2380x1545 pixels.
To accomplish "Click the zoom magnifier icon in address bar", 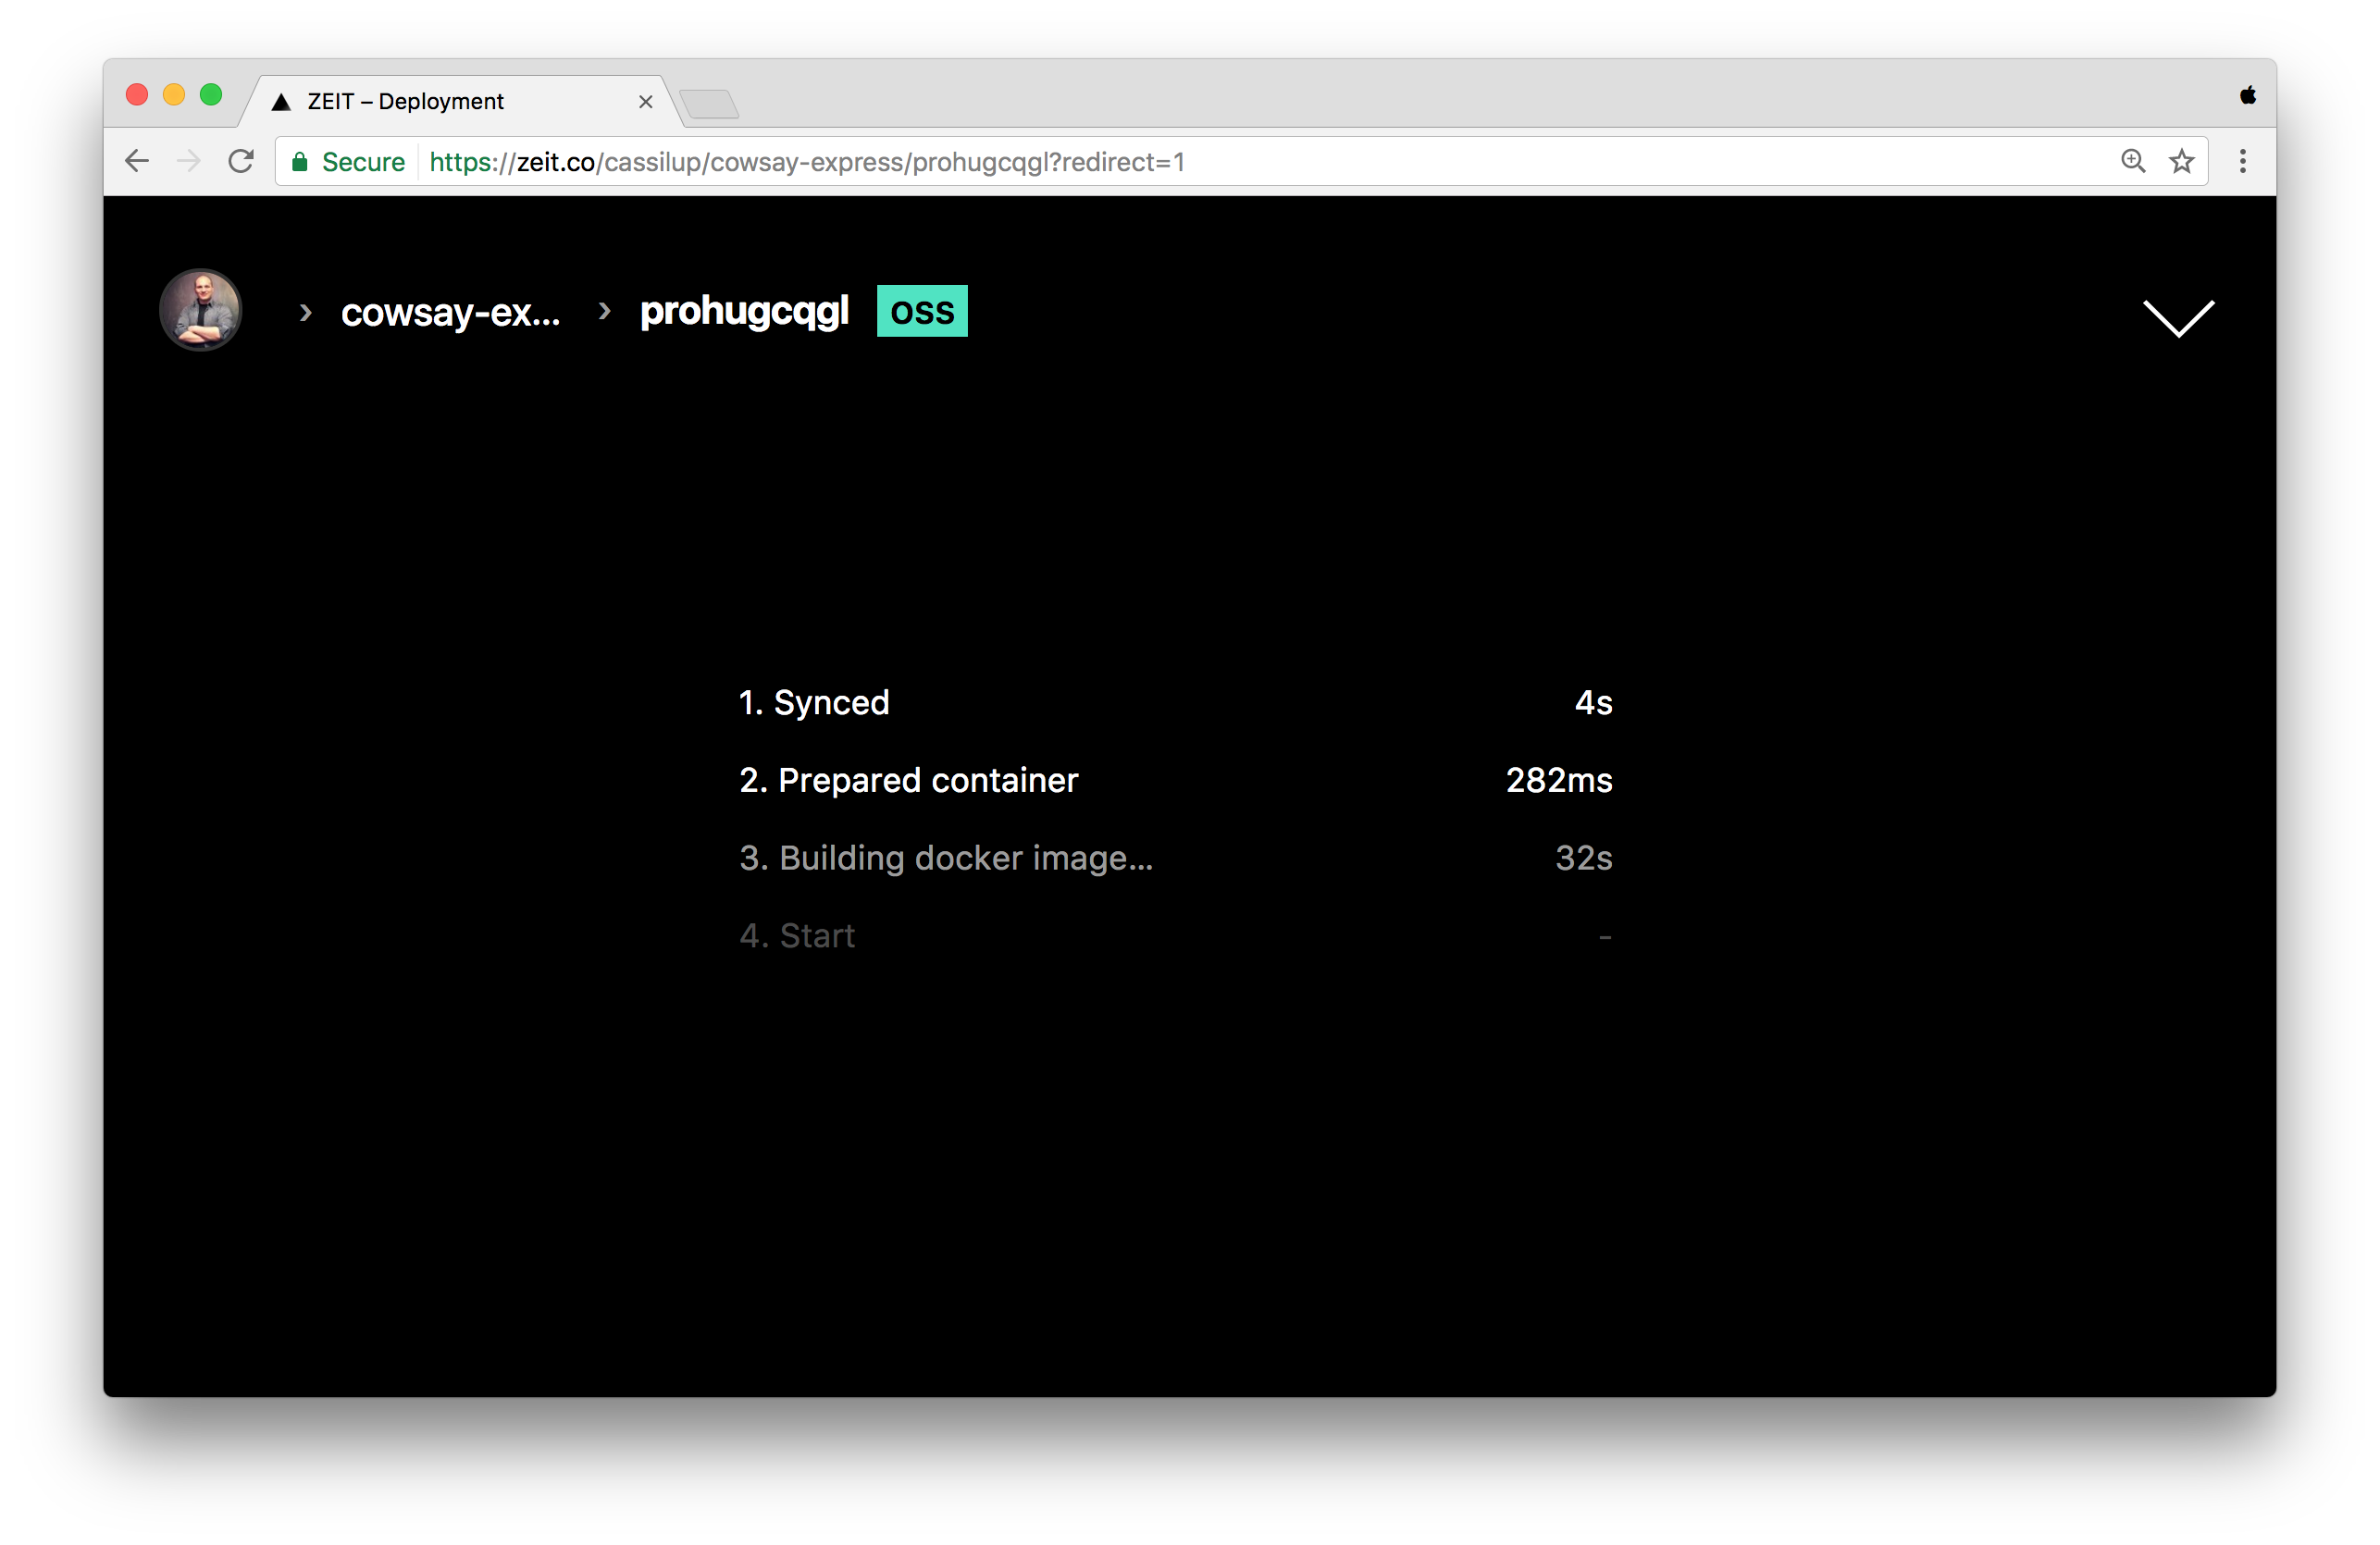I will pos(2132,161).
